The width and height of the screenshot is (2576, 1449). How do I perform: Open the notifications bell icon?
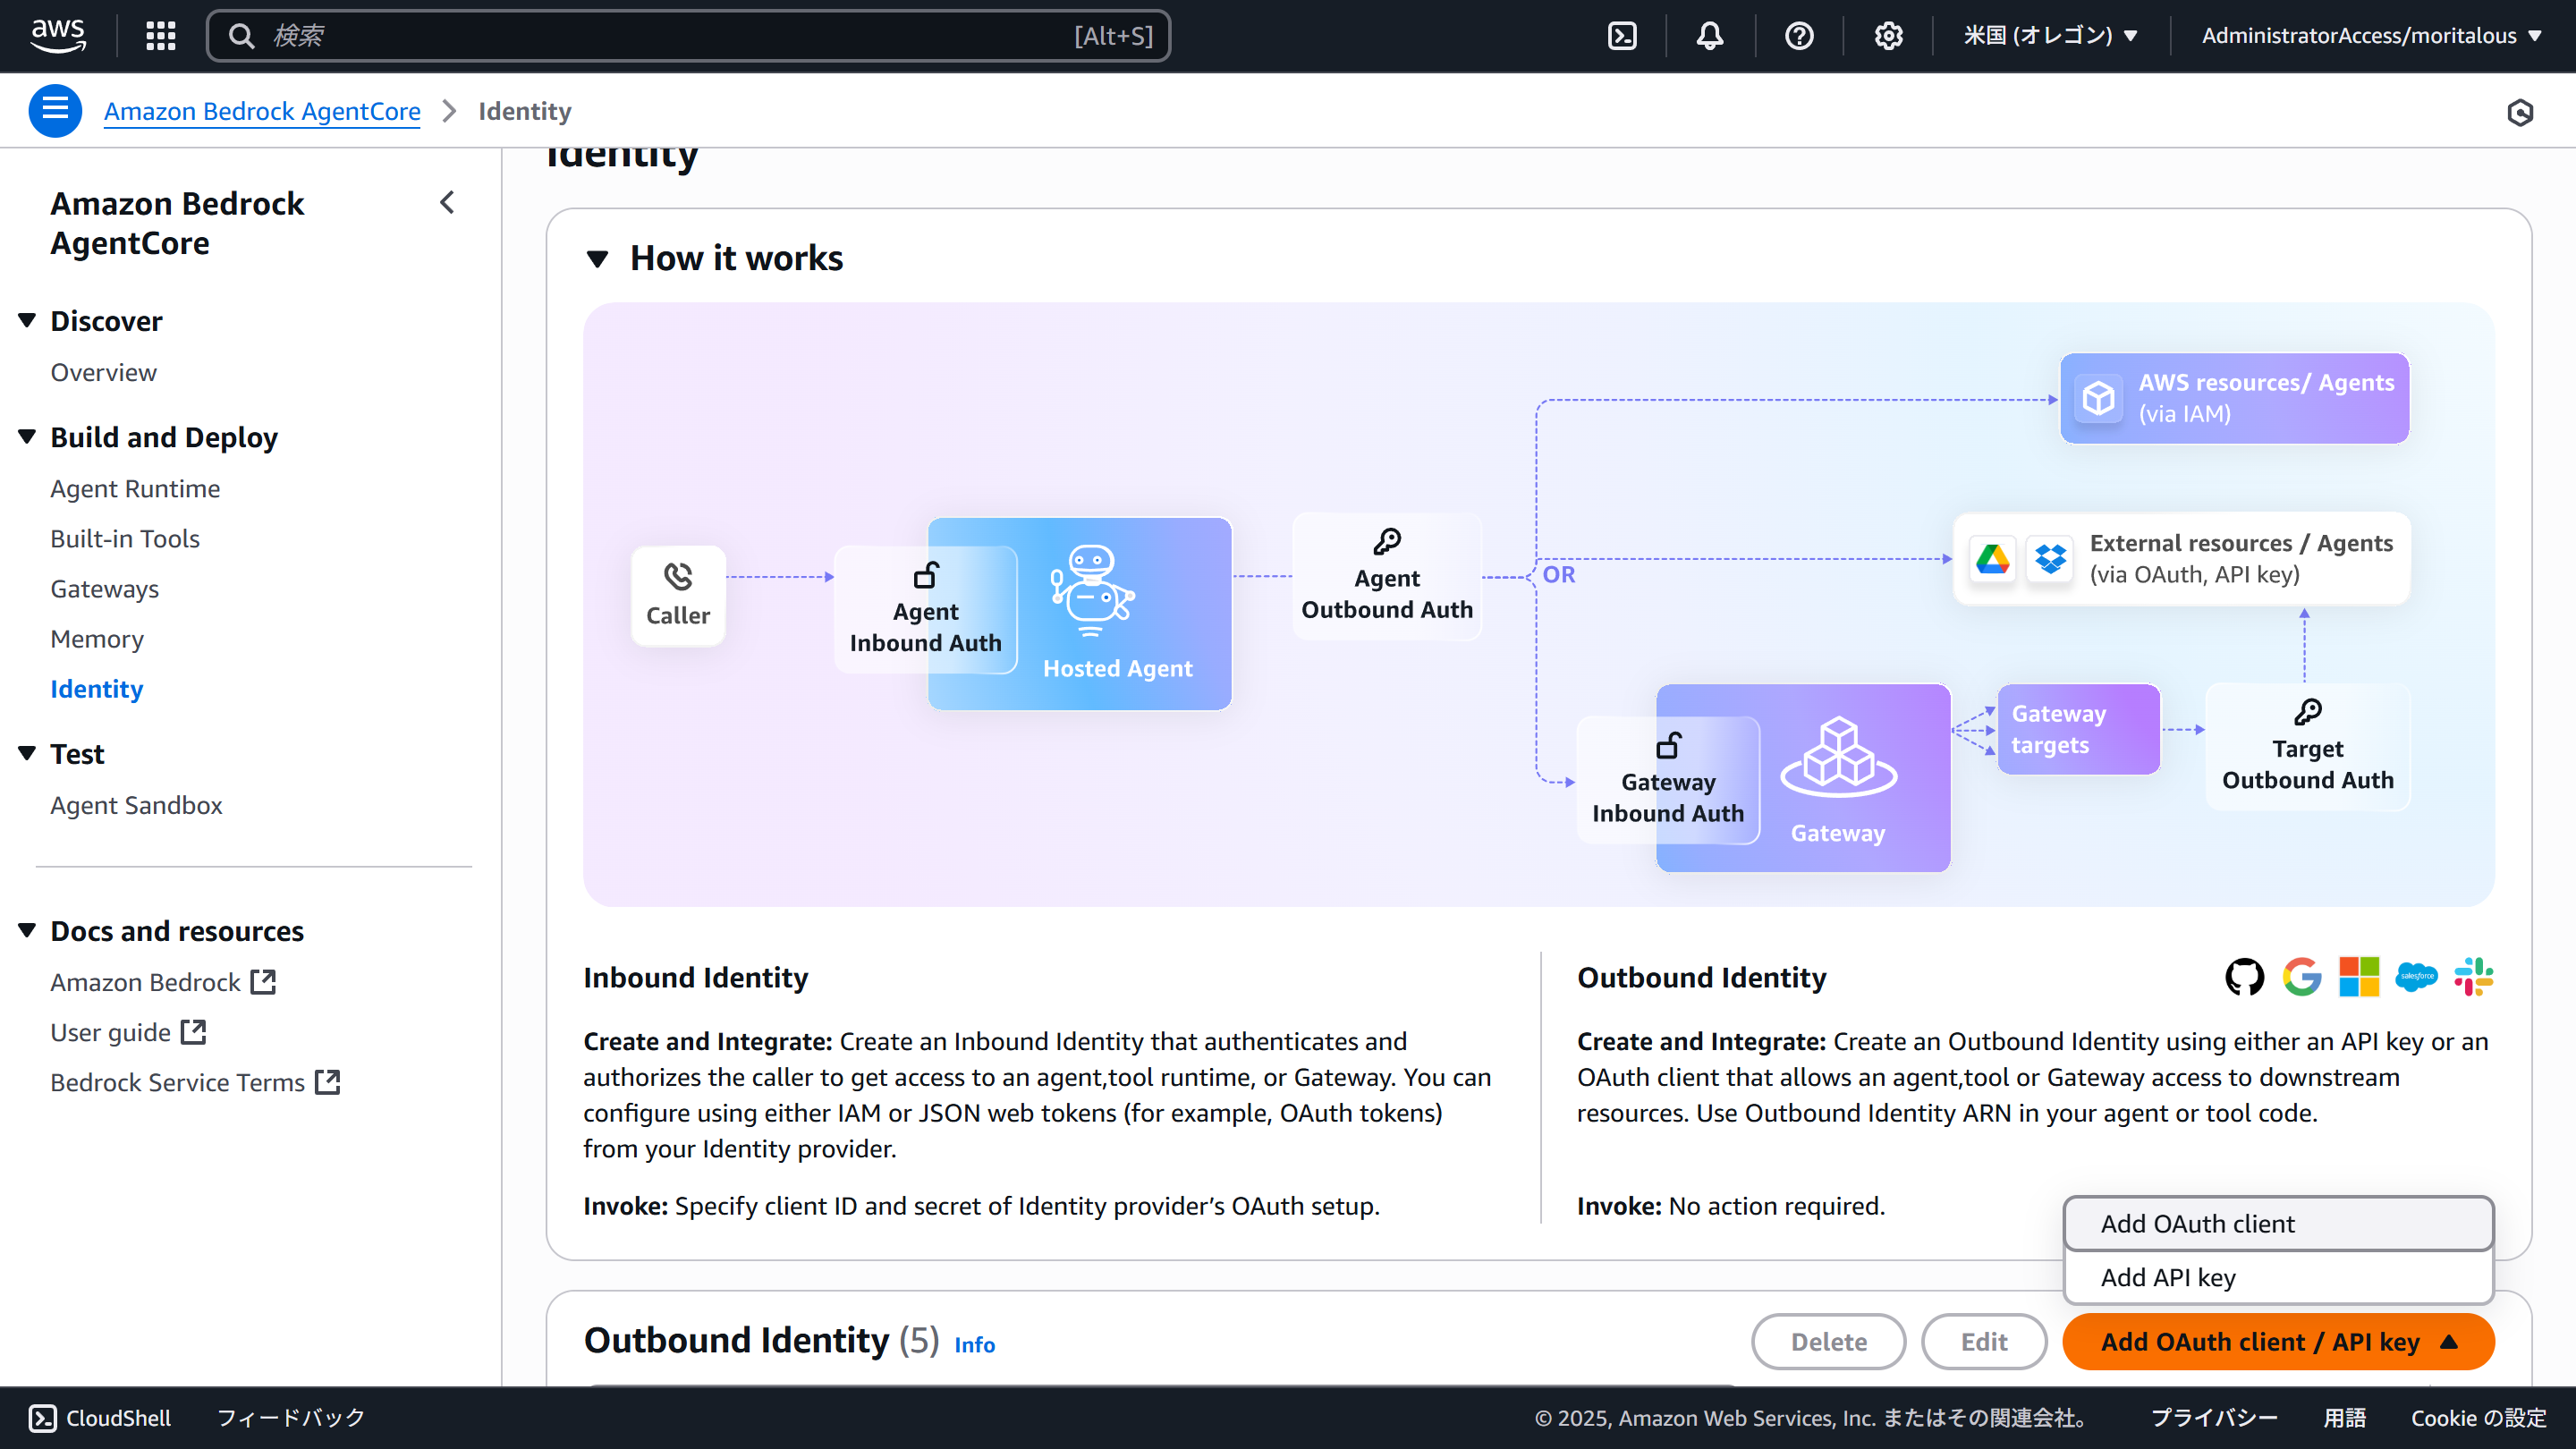click(1709, 35)
